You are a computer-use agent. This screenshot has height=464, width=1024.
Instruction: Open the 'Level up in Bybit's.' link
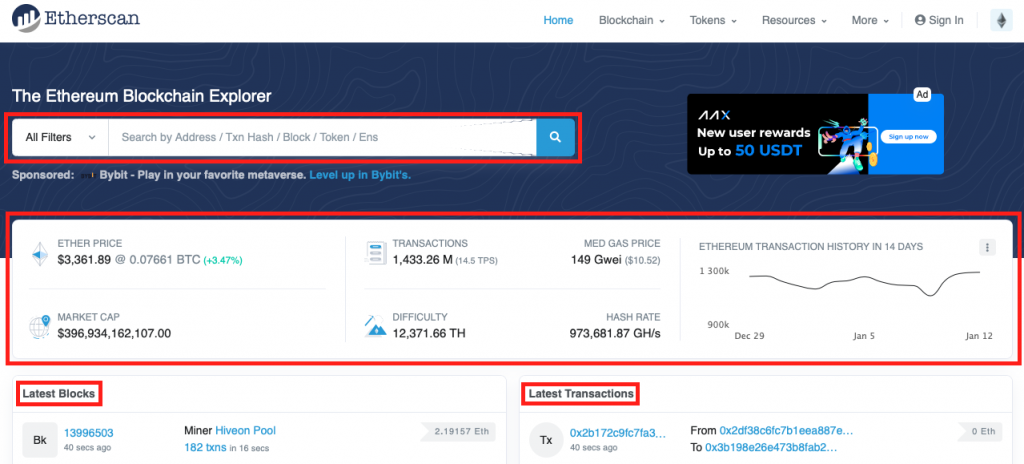pyautogui.click(x=360, y=175)
